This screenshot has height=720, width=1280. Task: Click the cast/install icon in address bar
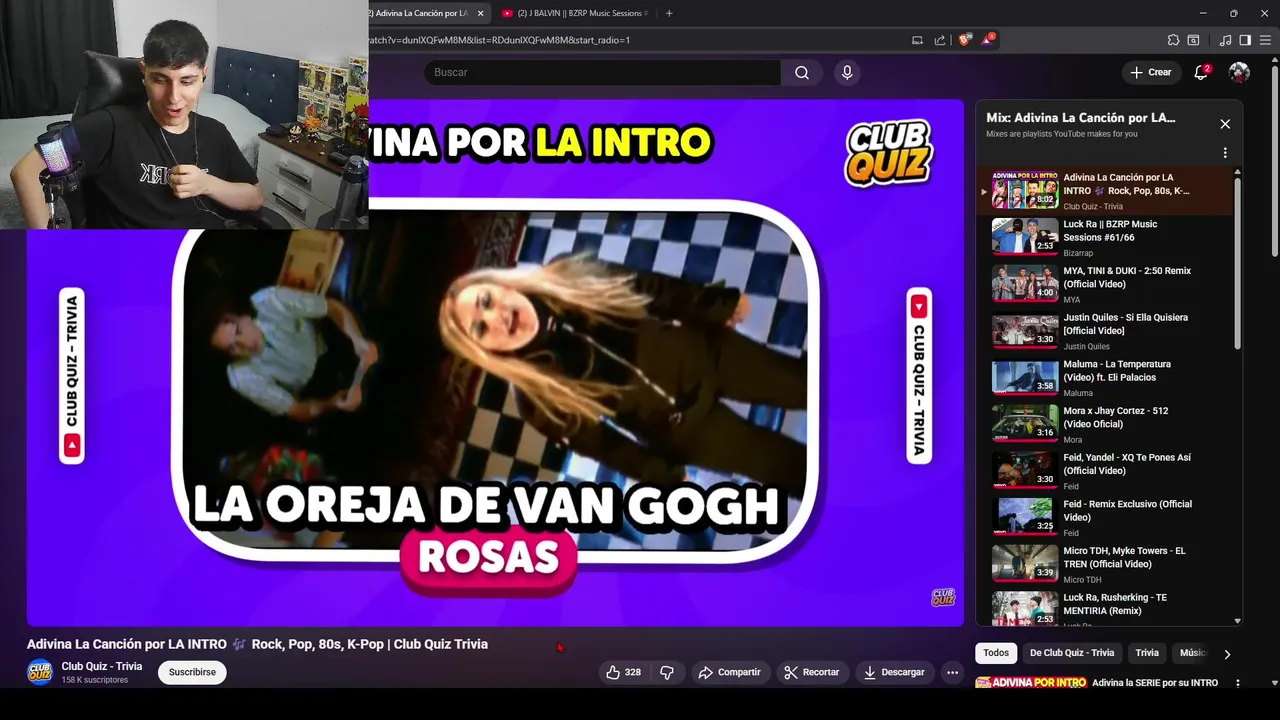(x=917, y=40)
